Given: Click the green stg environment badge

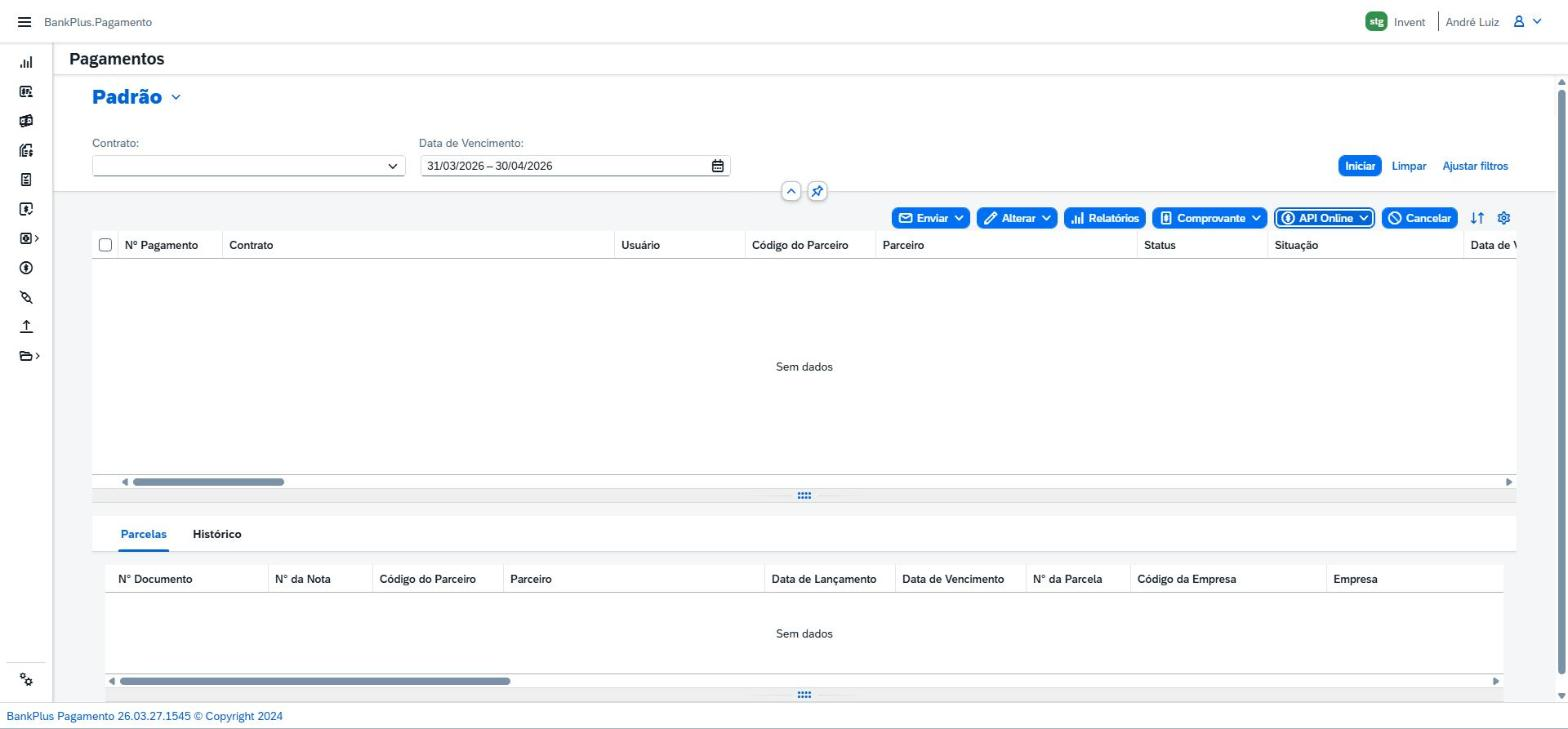Looking at the screenshot, I should tap(1376, 22).
